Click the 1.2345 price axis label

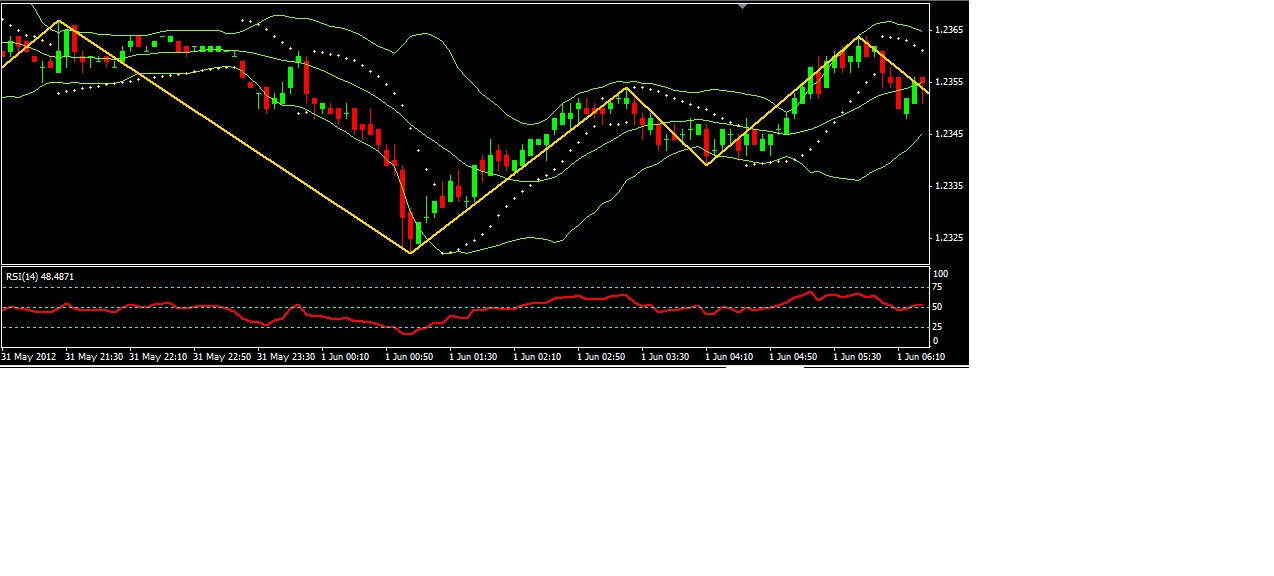pyautogui.click(x=949, y=134)
